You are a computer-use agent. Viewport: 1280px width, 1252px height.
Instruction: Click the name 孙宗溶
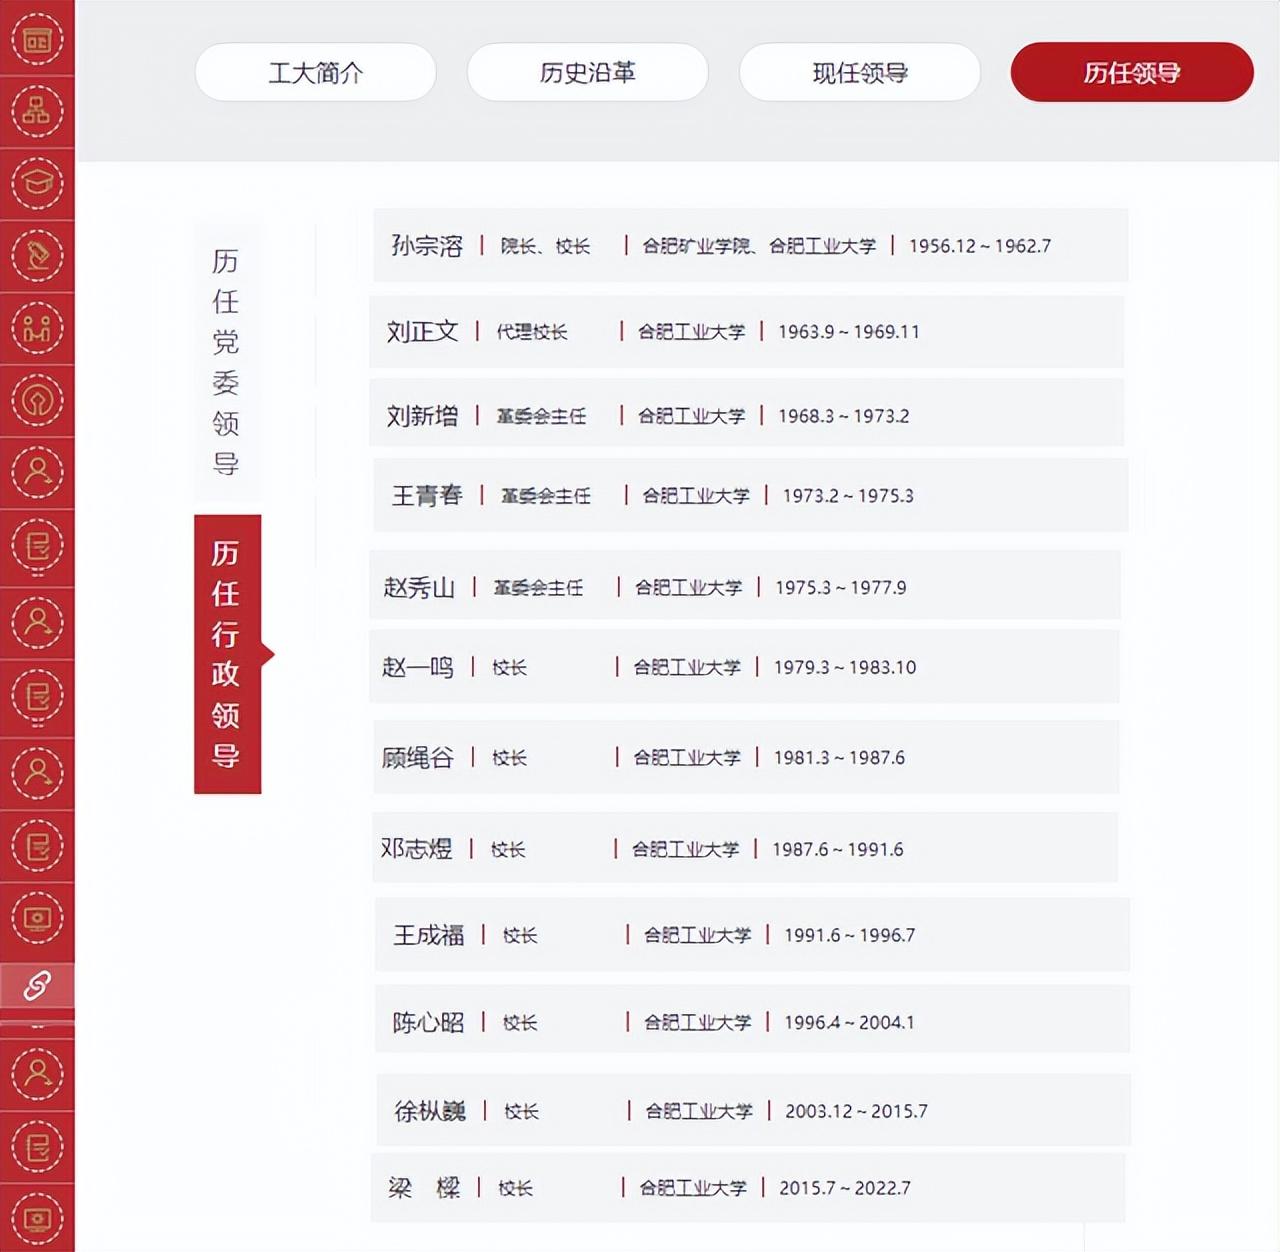point(427,246)
